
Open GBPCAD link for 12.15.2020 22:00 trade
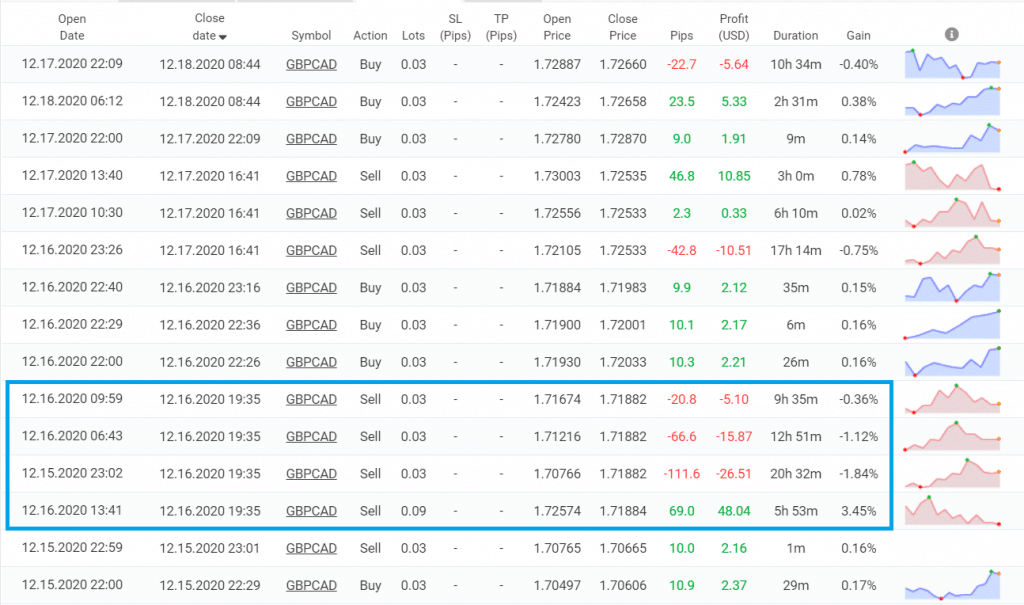311,585
